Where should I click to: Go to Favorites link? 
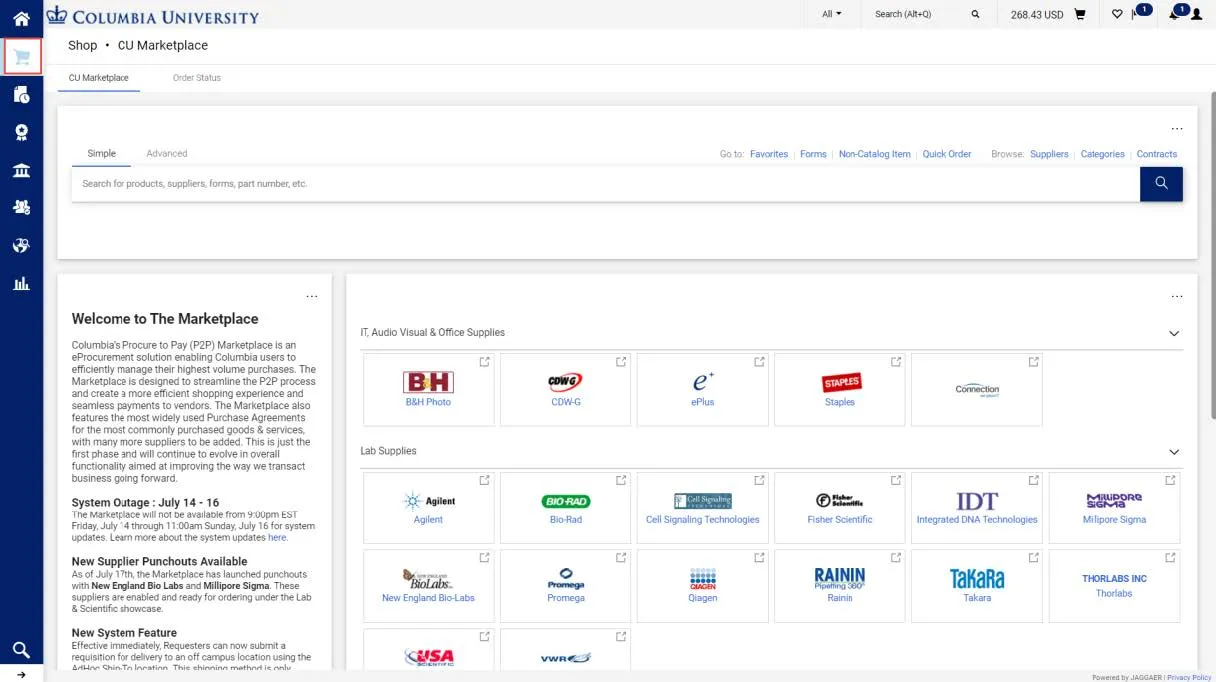pos(769,154)
